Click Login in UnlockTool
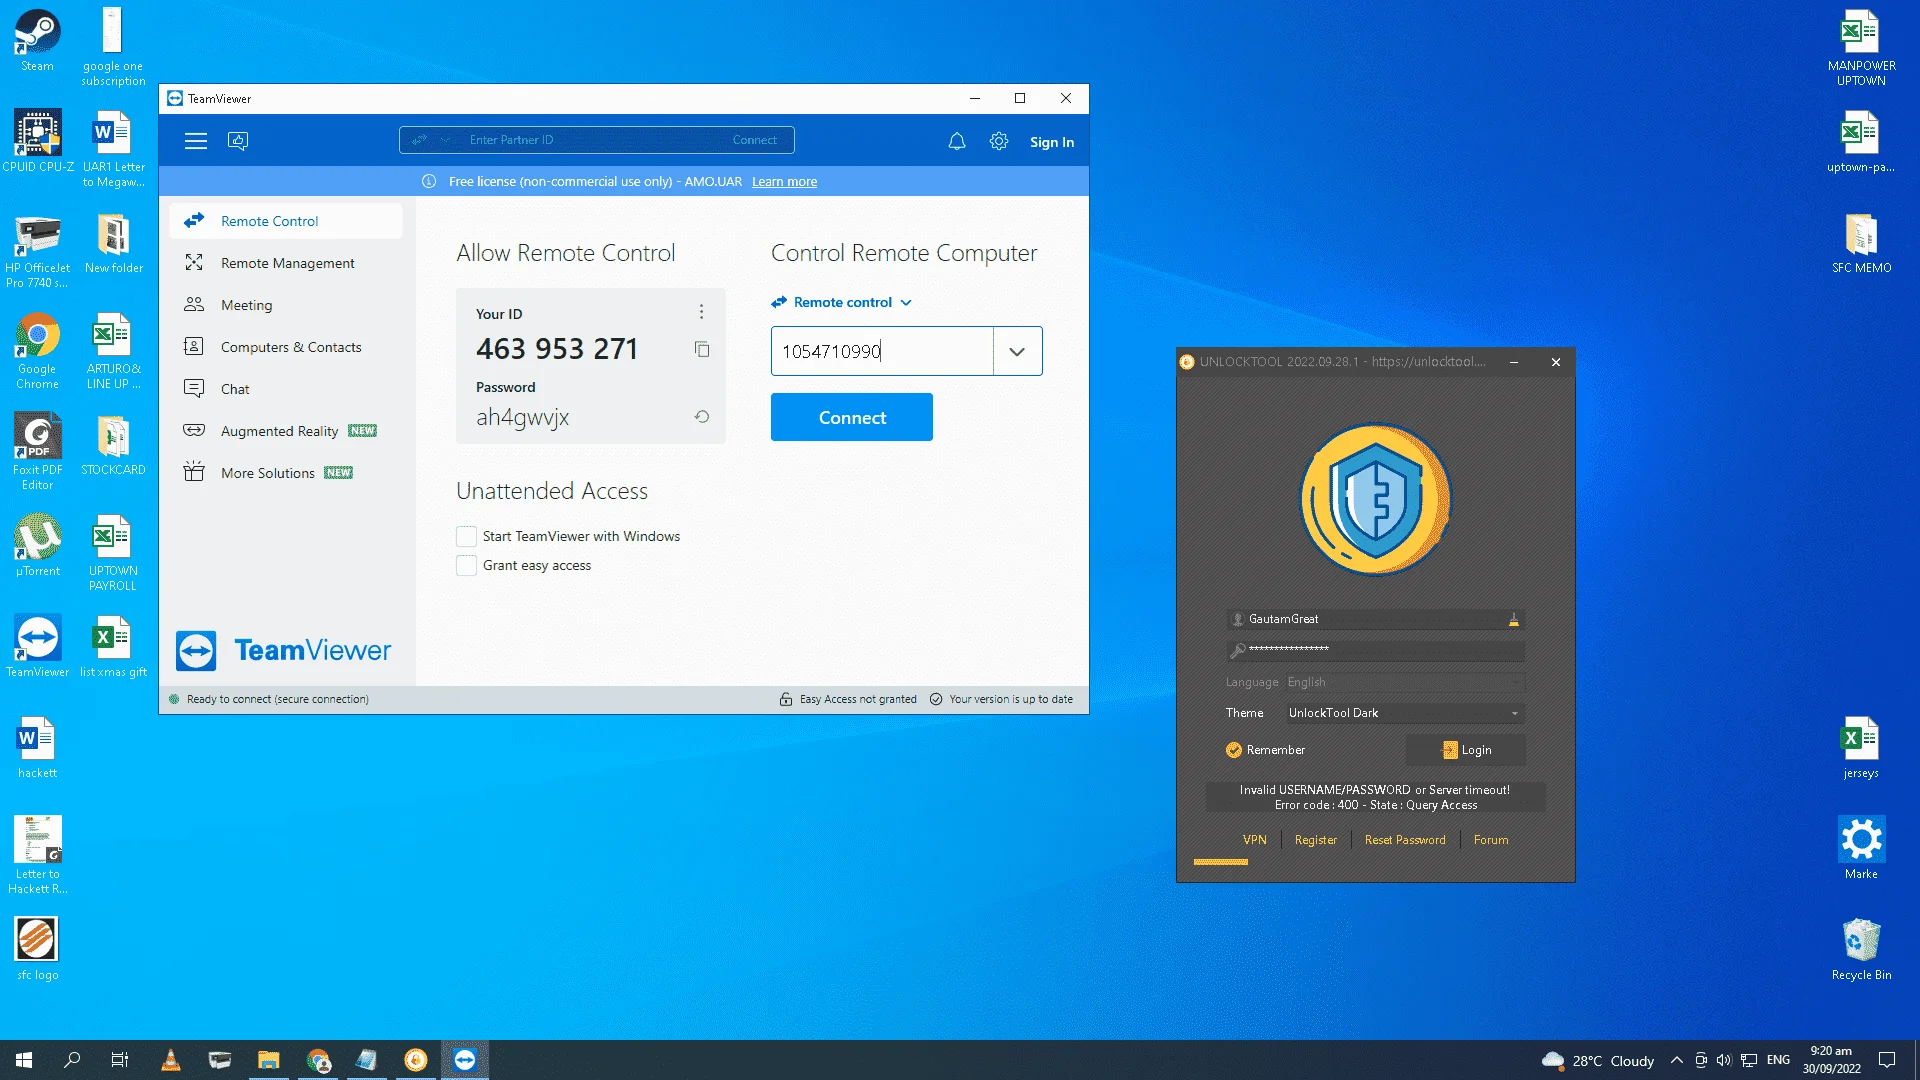Image resolution: width=1920 pixels, height=1080 pixels. (1466, 750)
